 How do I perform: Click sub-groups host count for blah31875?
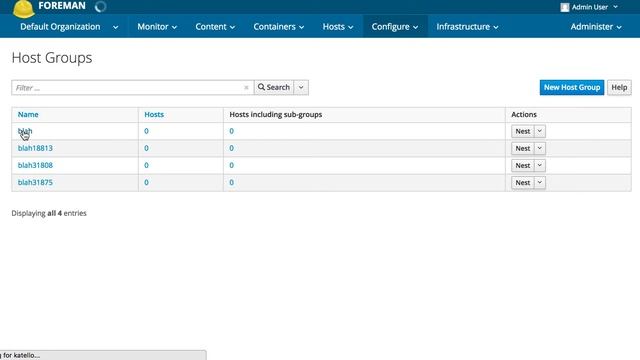pos(231,182)
